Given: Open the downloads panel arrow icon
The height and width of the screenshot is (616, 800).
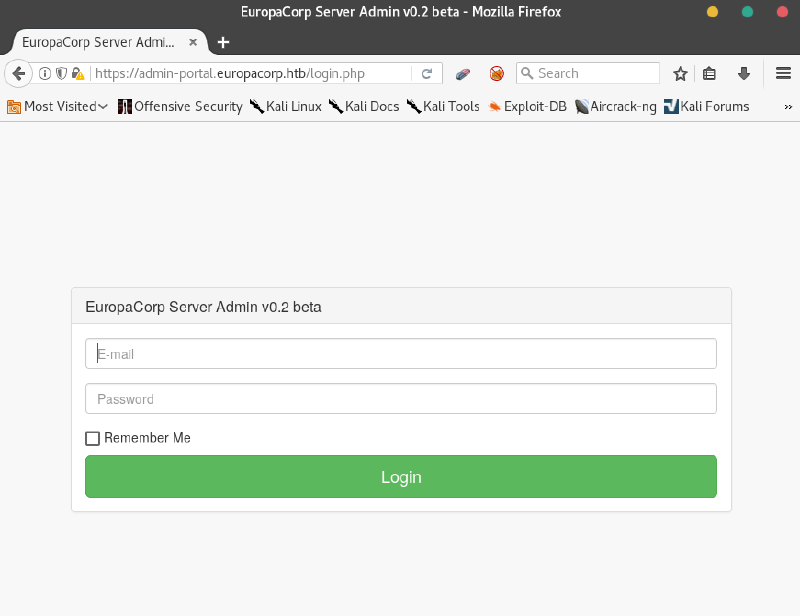Looking at the screenshot, I should point(742,73).
